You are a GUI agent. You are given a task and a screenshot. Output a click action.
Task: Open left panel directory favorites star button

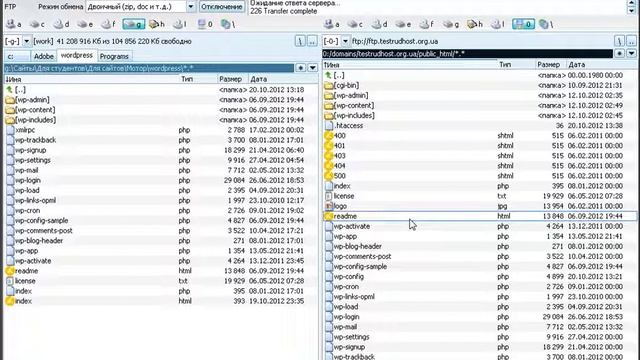(301, 68)
